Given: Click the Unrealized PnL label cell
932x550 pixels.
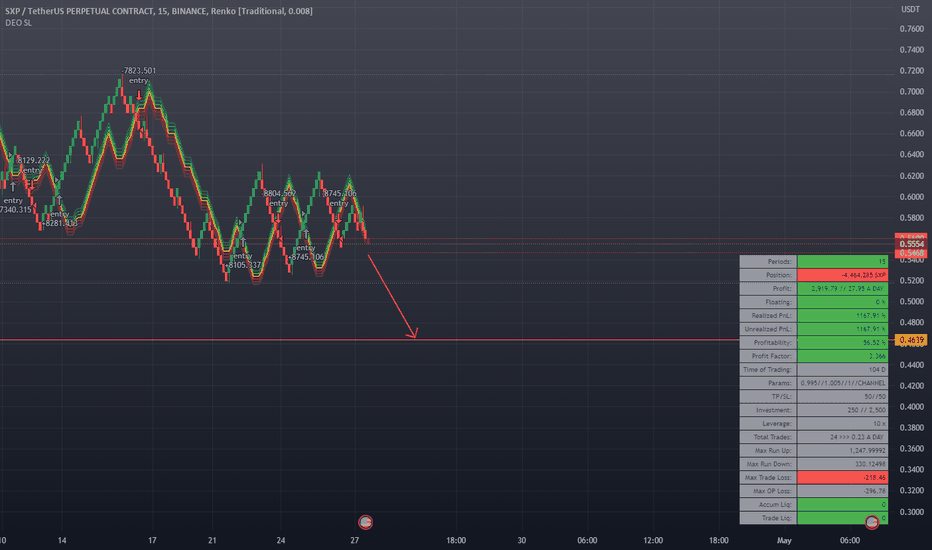Looking at the screenshot, I should [768, 329].
